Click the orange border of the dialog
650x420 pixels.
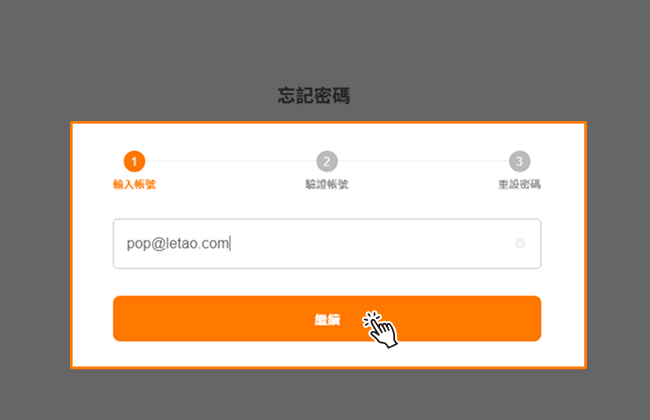coord(327,123)
